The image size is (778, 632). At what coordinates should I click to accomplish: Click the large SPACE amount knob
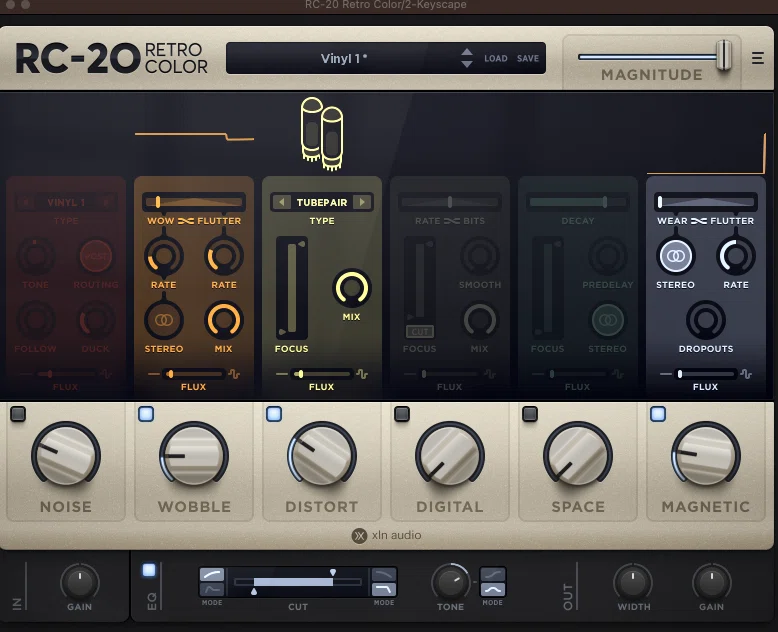(578, 455)
